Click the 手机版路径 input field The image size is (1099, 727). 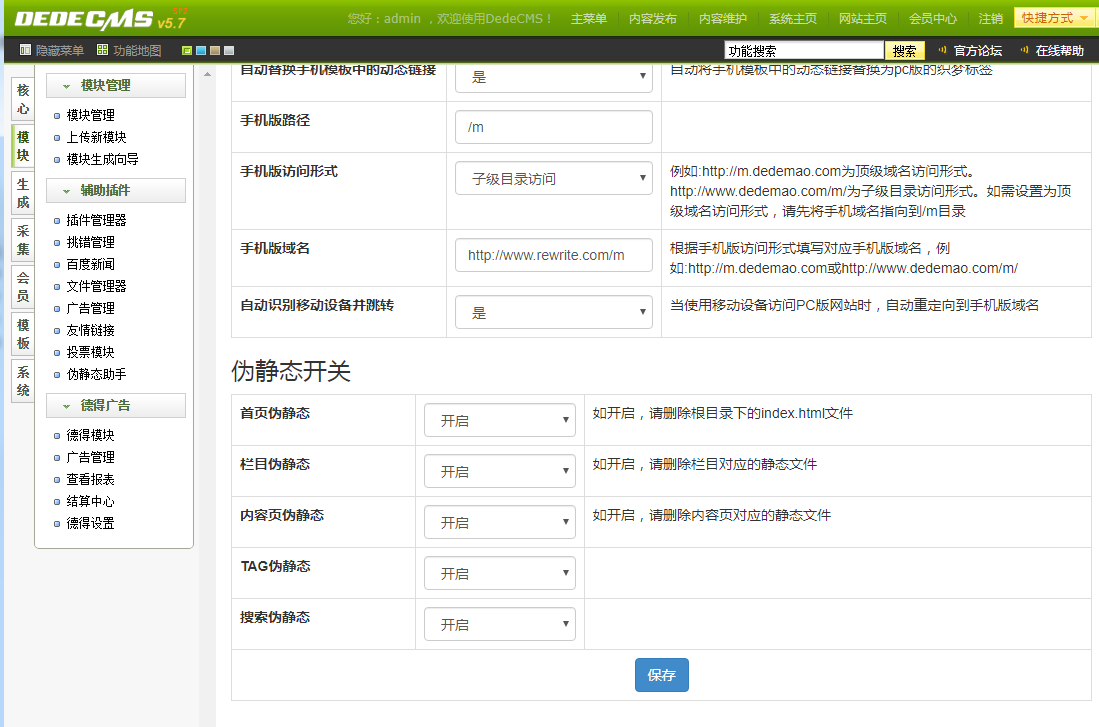[554, 127]
